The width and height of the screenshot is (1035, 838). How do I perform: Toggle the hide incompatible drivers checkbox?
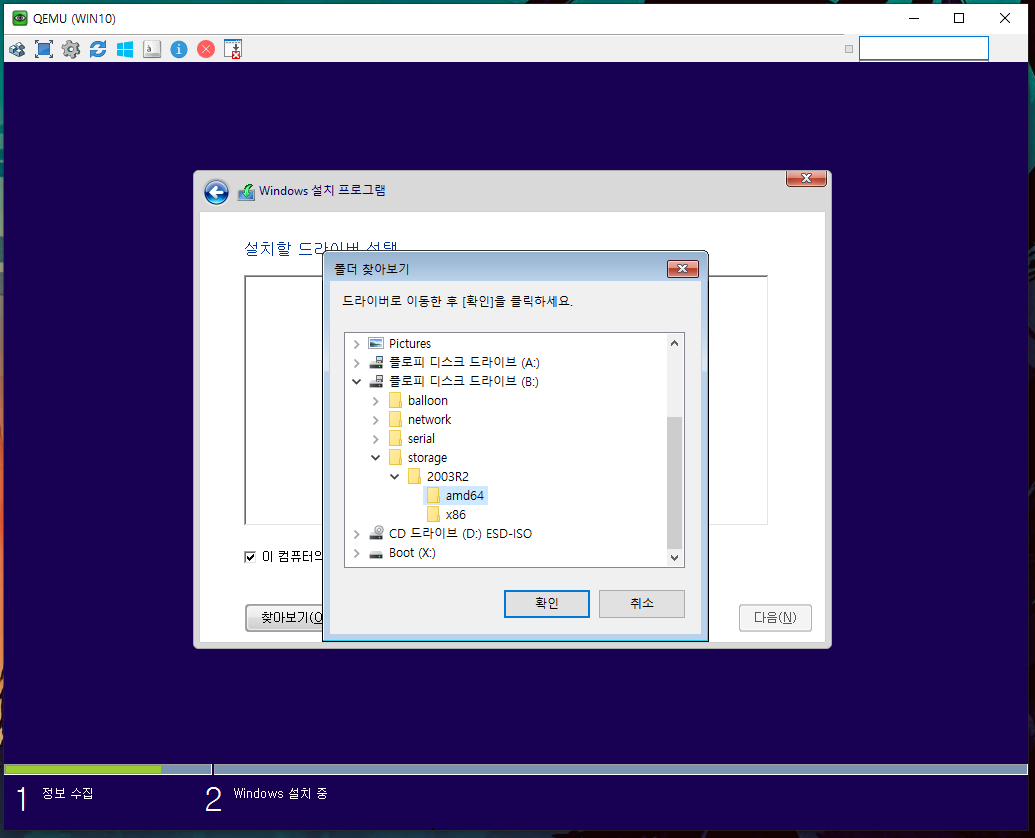coord(250,557)
